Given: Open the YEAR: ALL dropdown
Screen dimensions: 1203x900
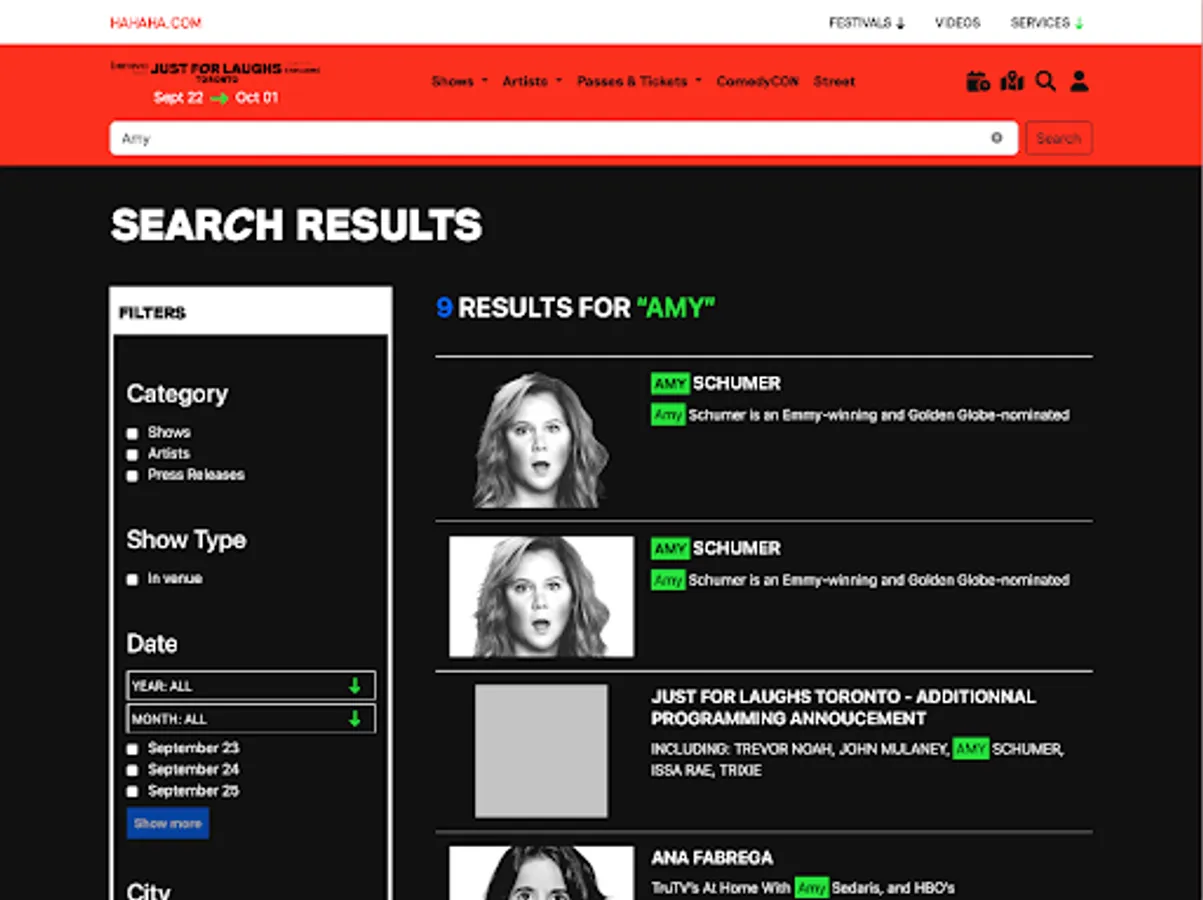Looking at the screenshot, I should [251, 686].
